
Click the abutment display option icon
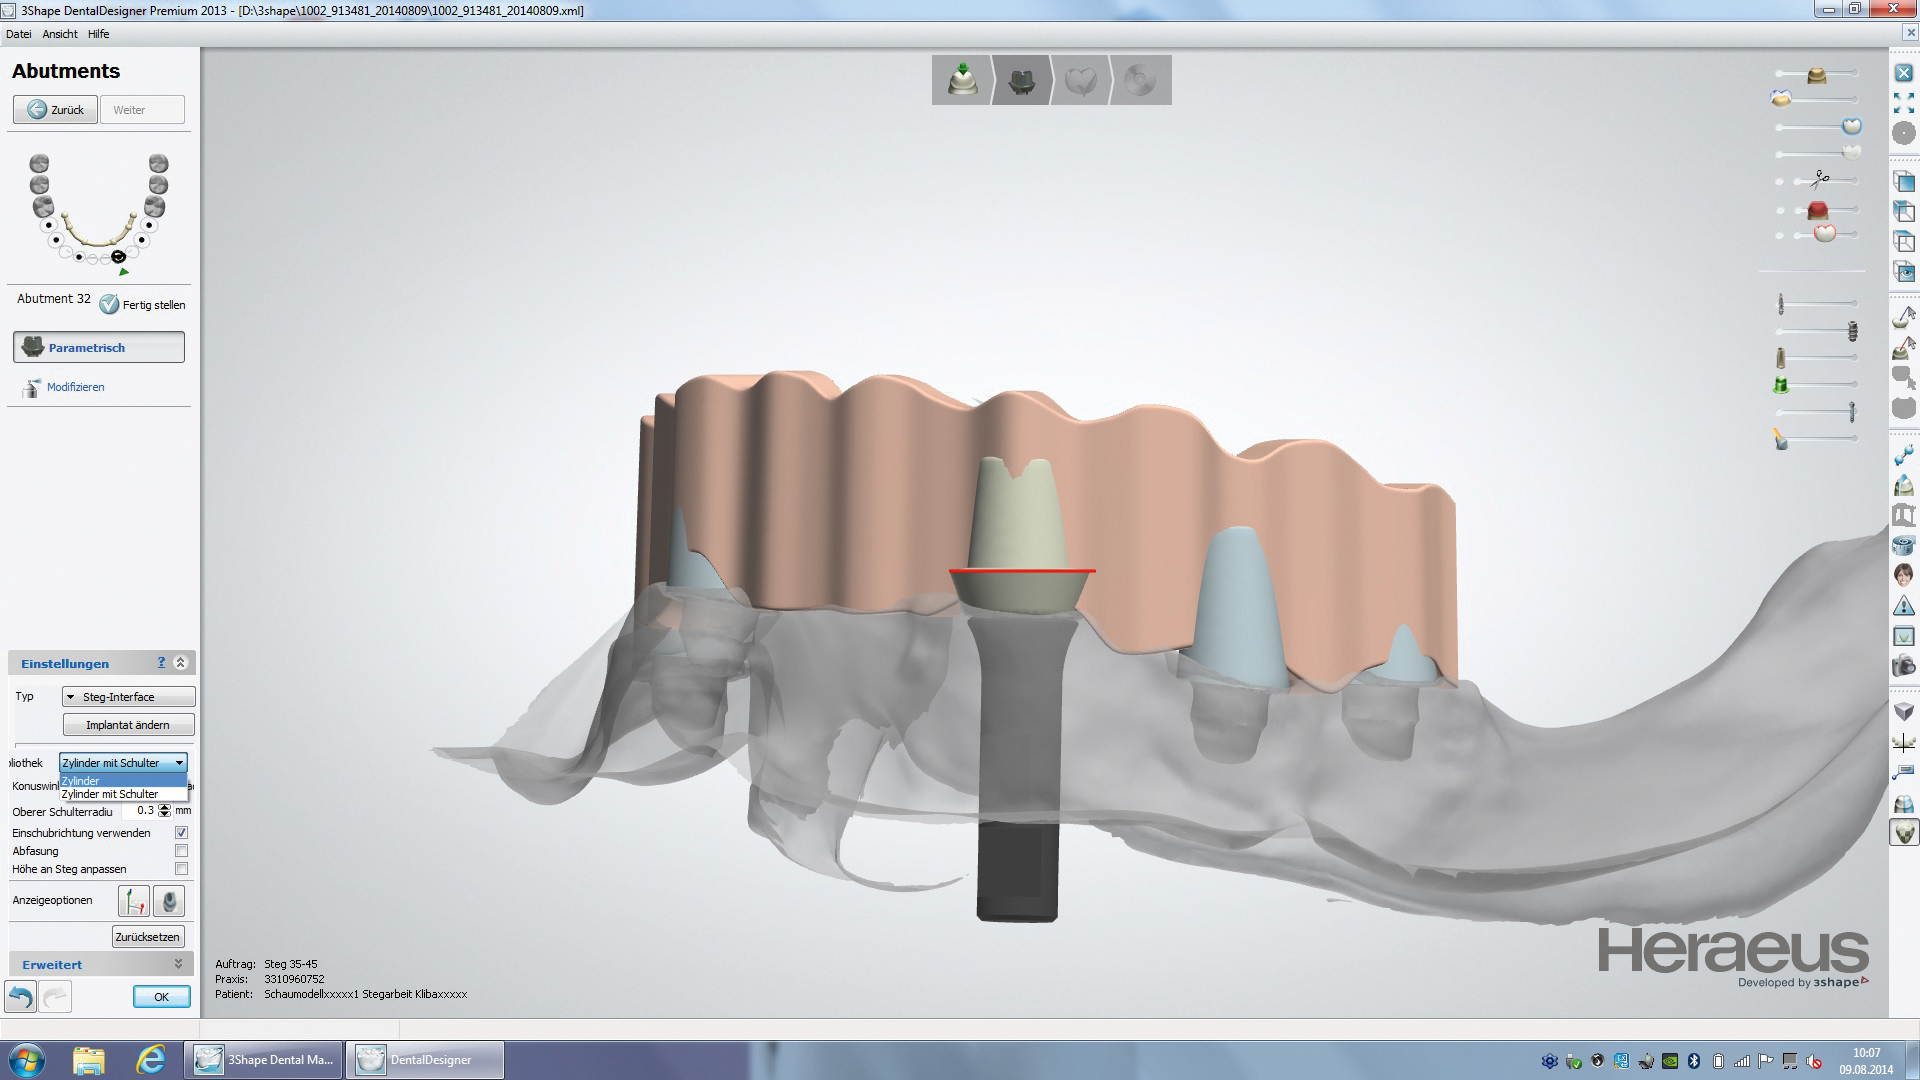pyautogui.click(x=169, y=901)
